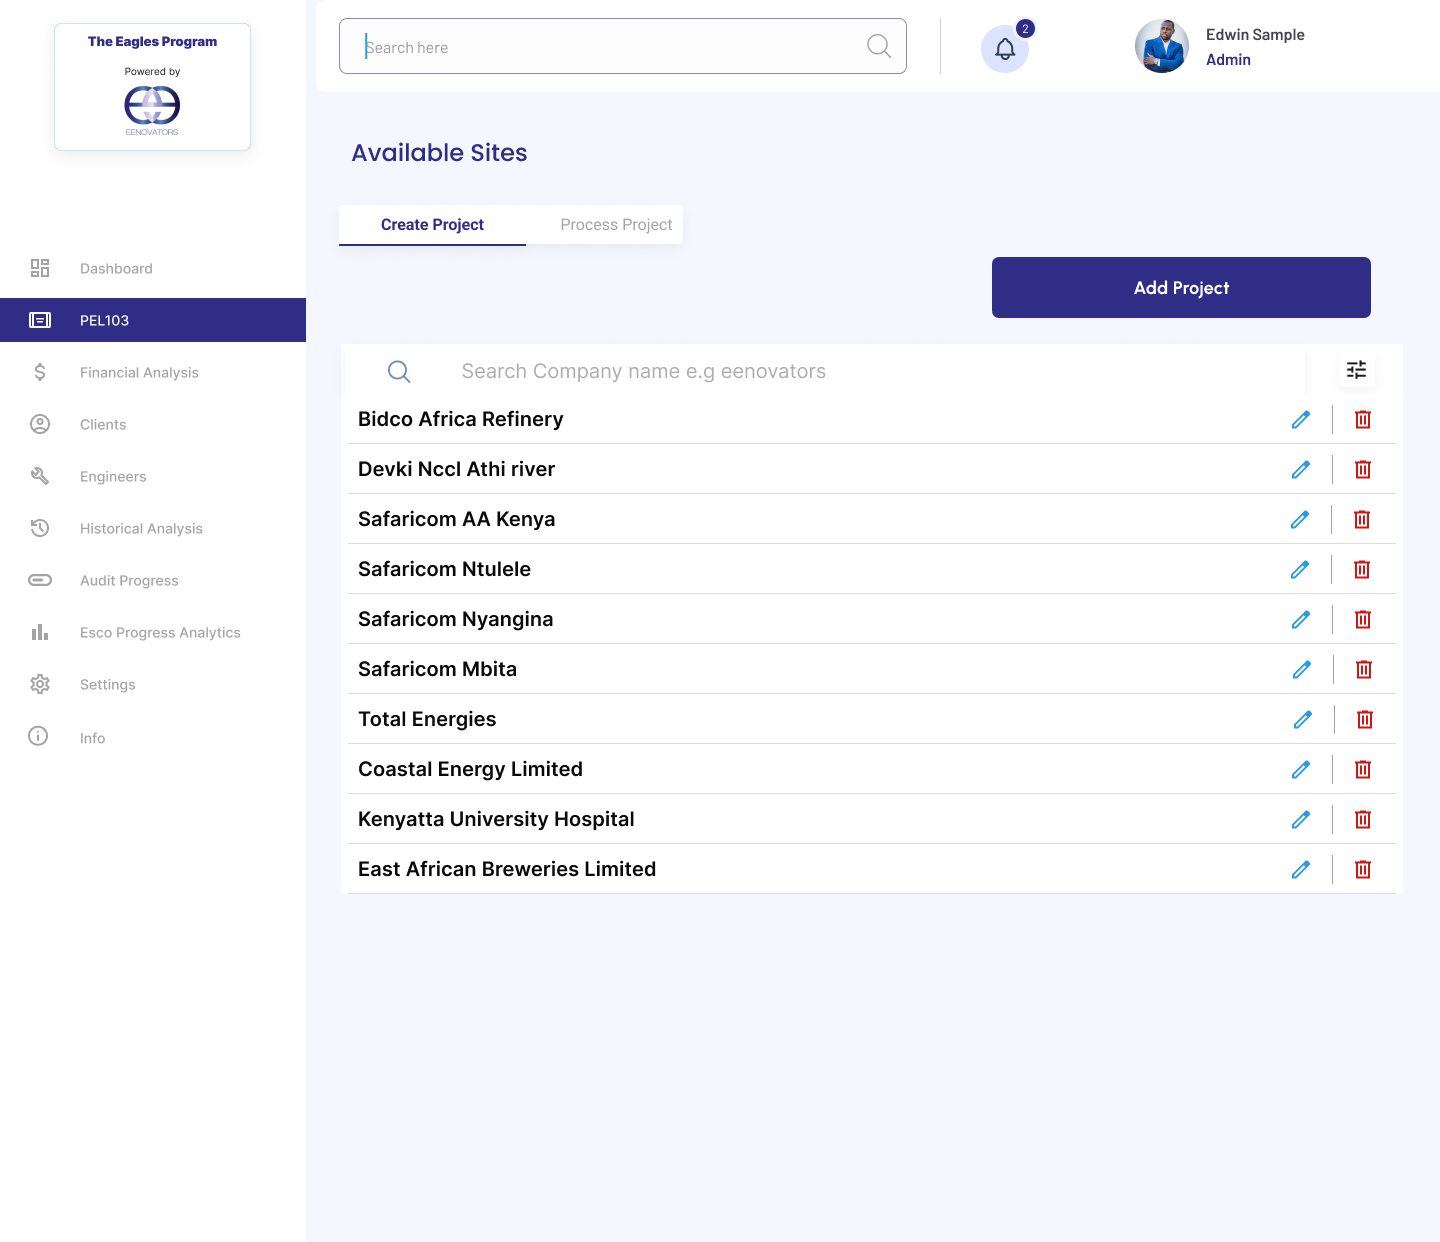The height and width of the screenshot is (1242, 1440).
Task: Delete Bidco Africa Refinery with trash icon
Action: pos(1363,419)
